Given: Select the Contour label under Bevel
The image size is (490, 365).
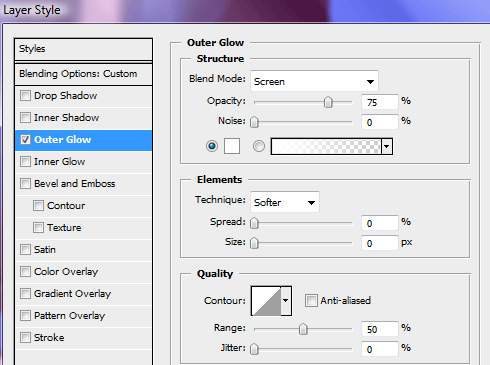Looking at the screenshot, I should pos(66,206).
